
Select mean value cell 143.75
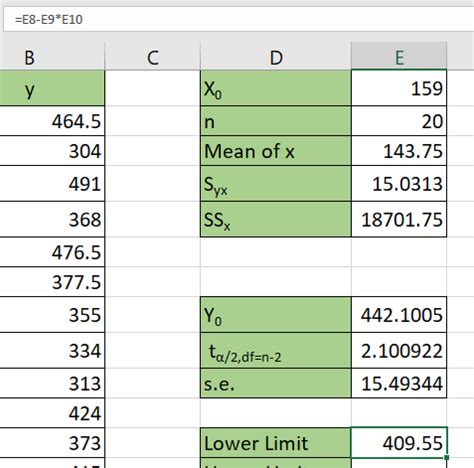coord(399,151)
